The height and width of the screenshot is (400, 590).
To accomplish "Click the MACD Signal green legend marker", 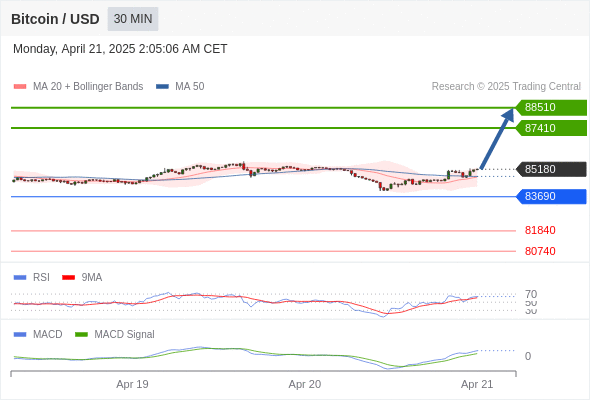I will tap(81, 334).
